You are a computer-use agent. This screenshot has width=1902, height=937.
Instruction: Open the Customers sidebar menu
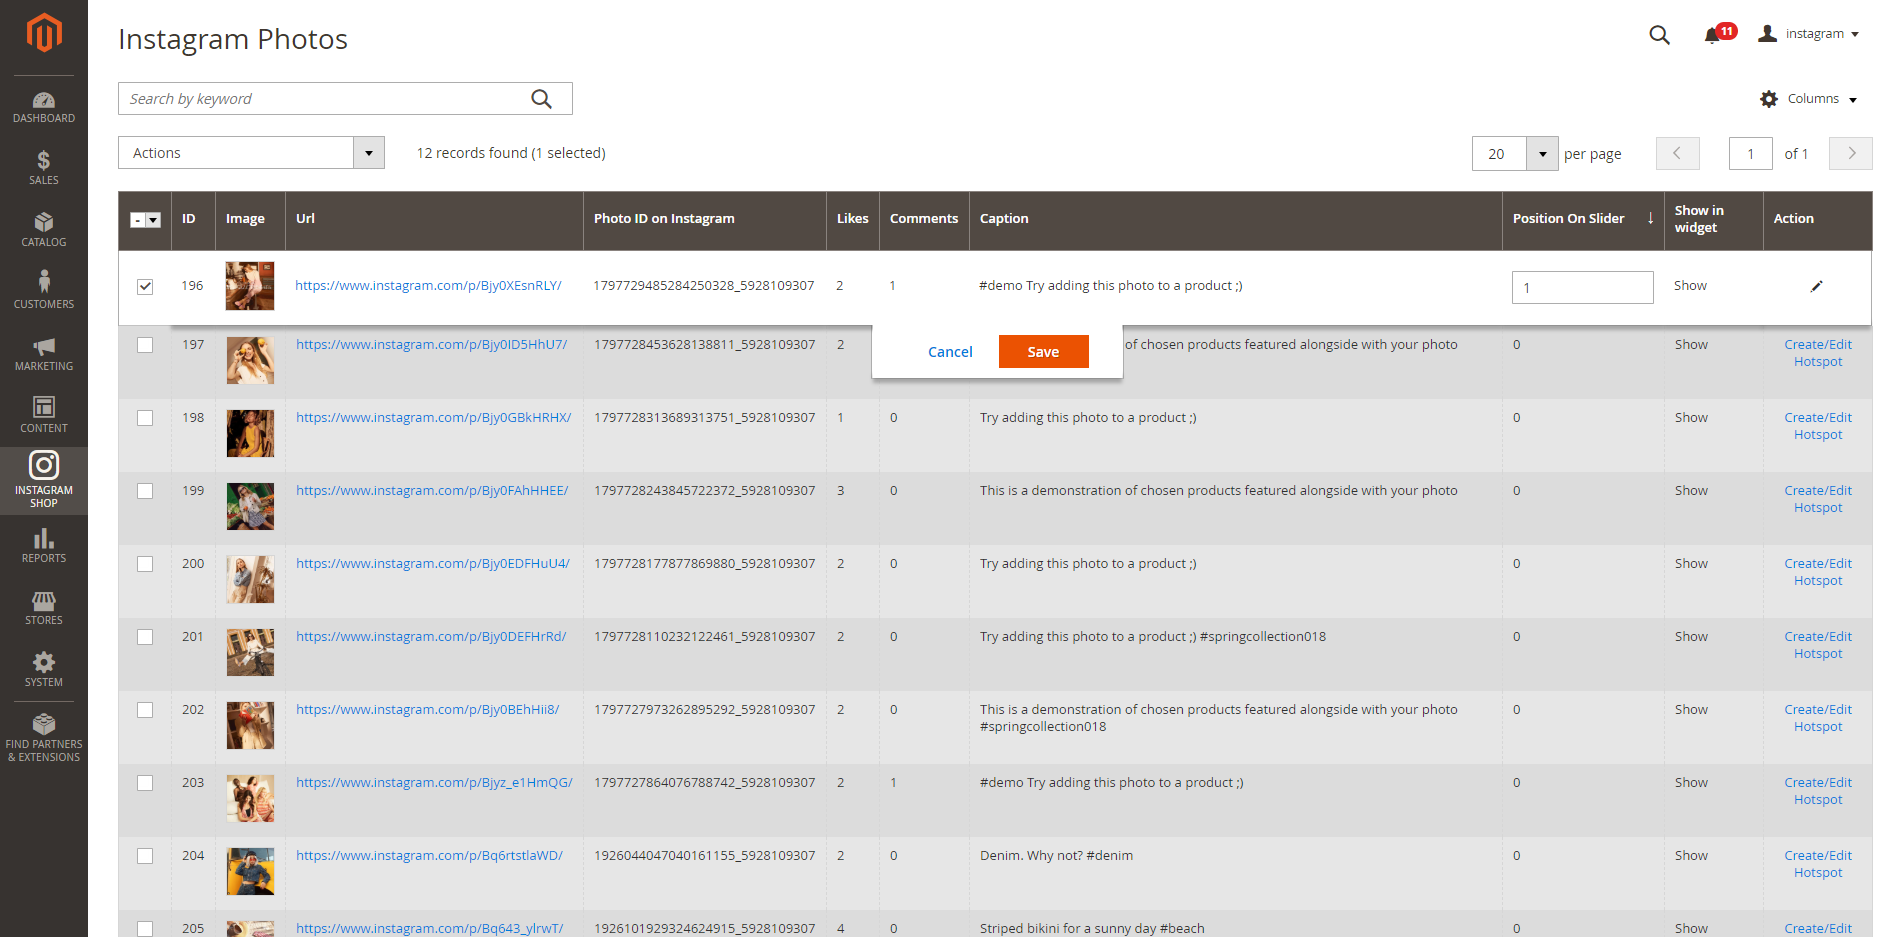pos(44,292)
